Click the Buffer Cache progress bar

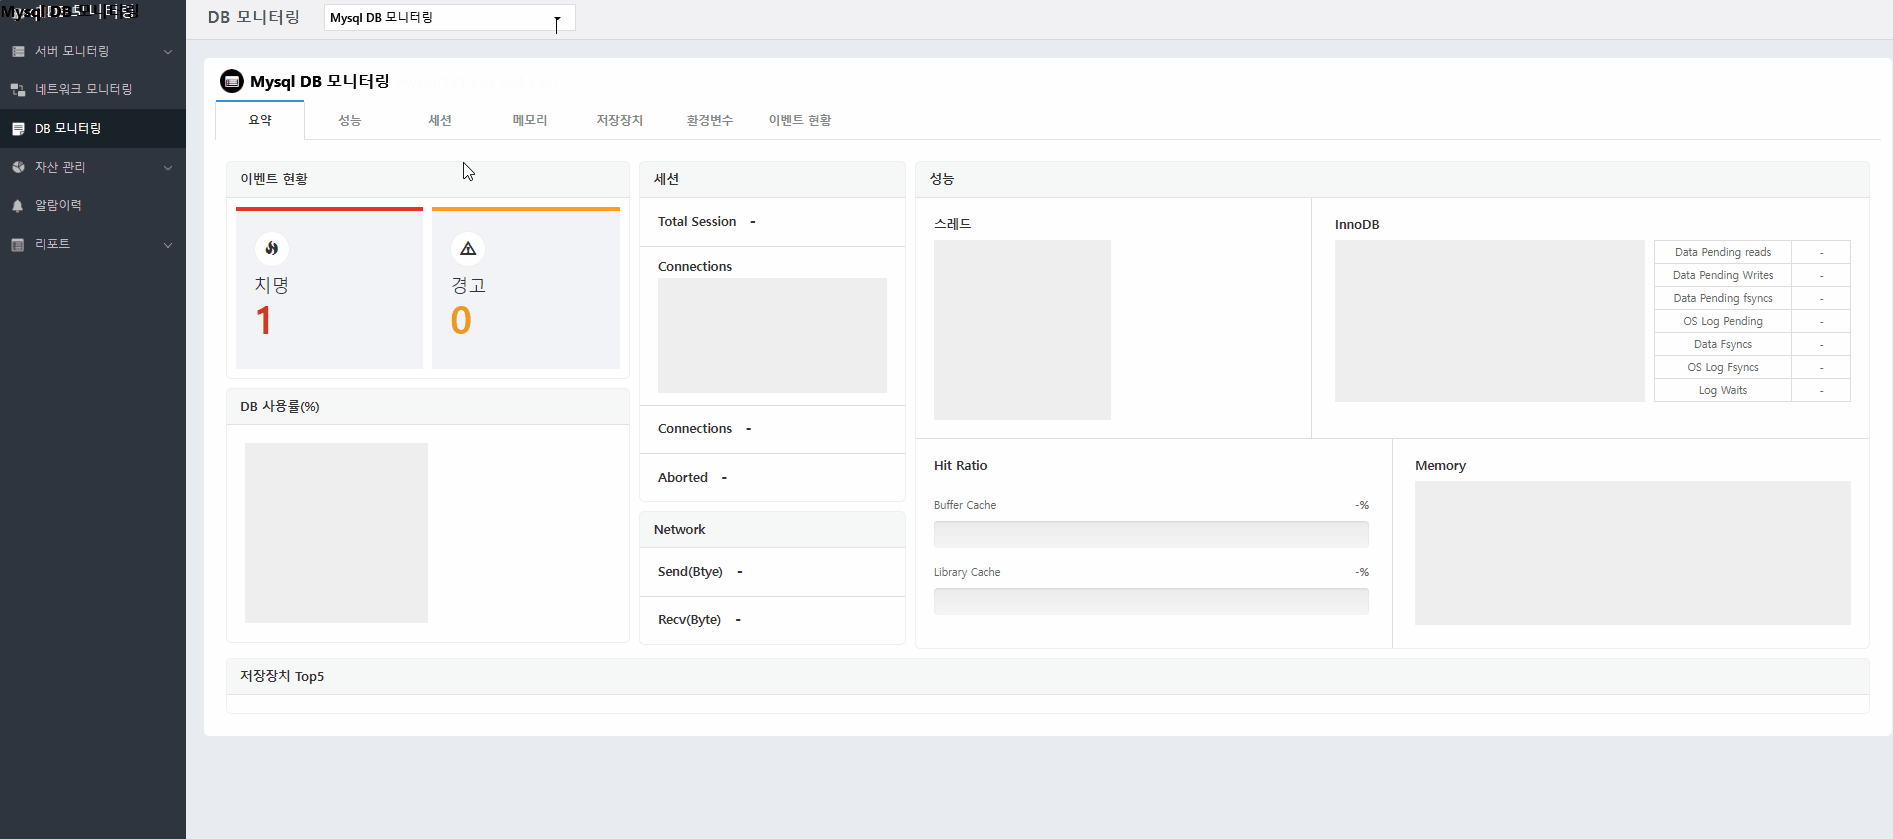1151,534
